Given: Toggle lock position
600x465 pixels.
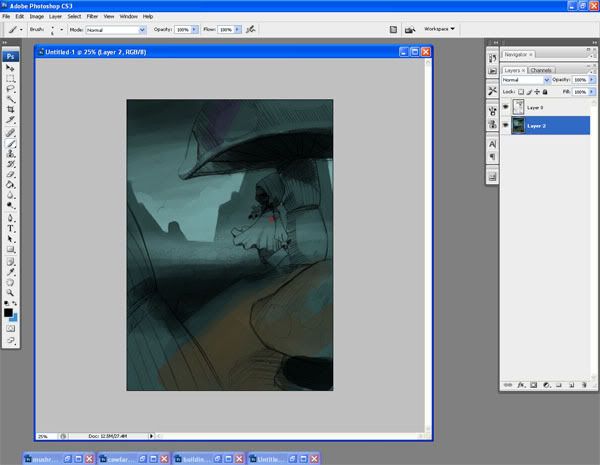Looking at the screenshot, I should coord(537,92).
